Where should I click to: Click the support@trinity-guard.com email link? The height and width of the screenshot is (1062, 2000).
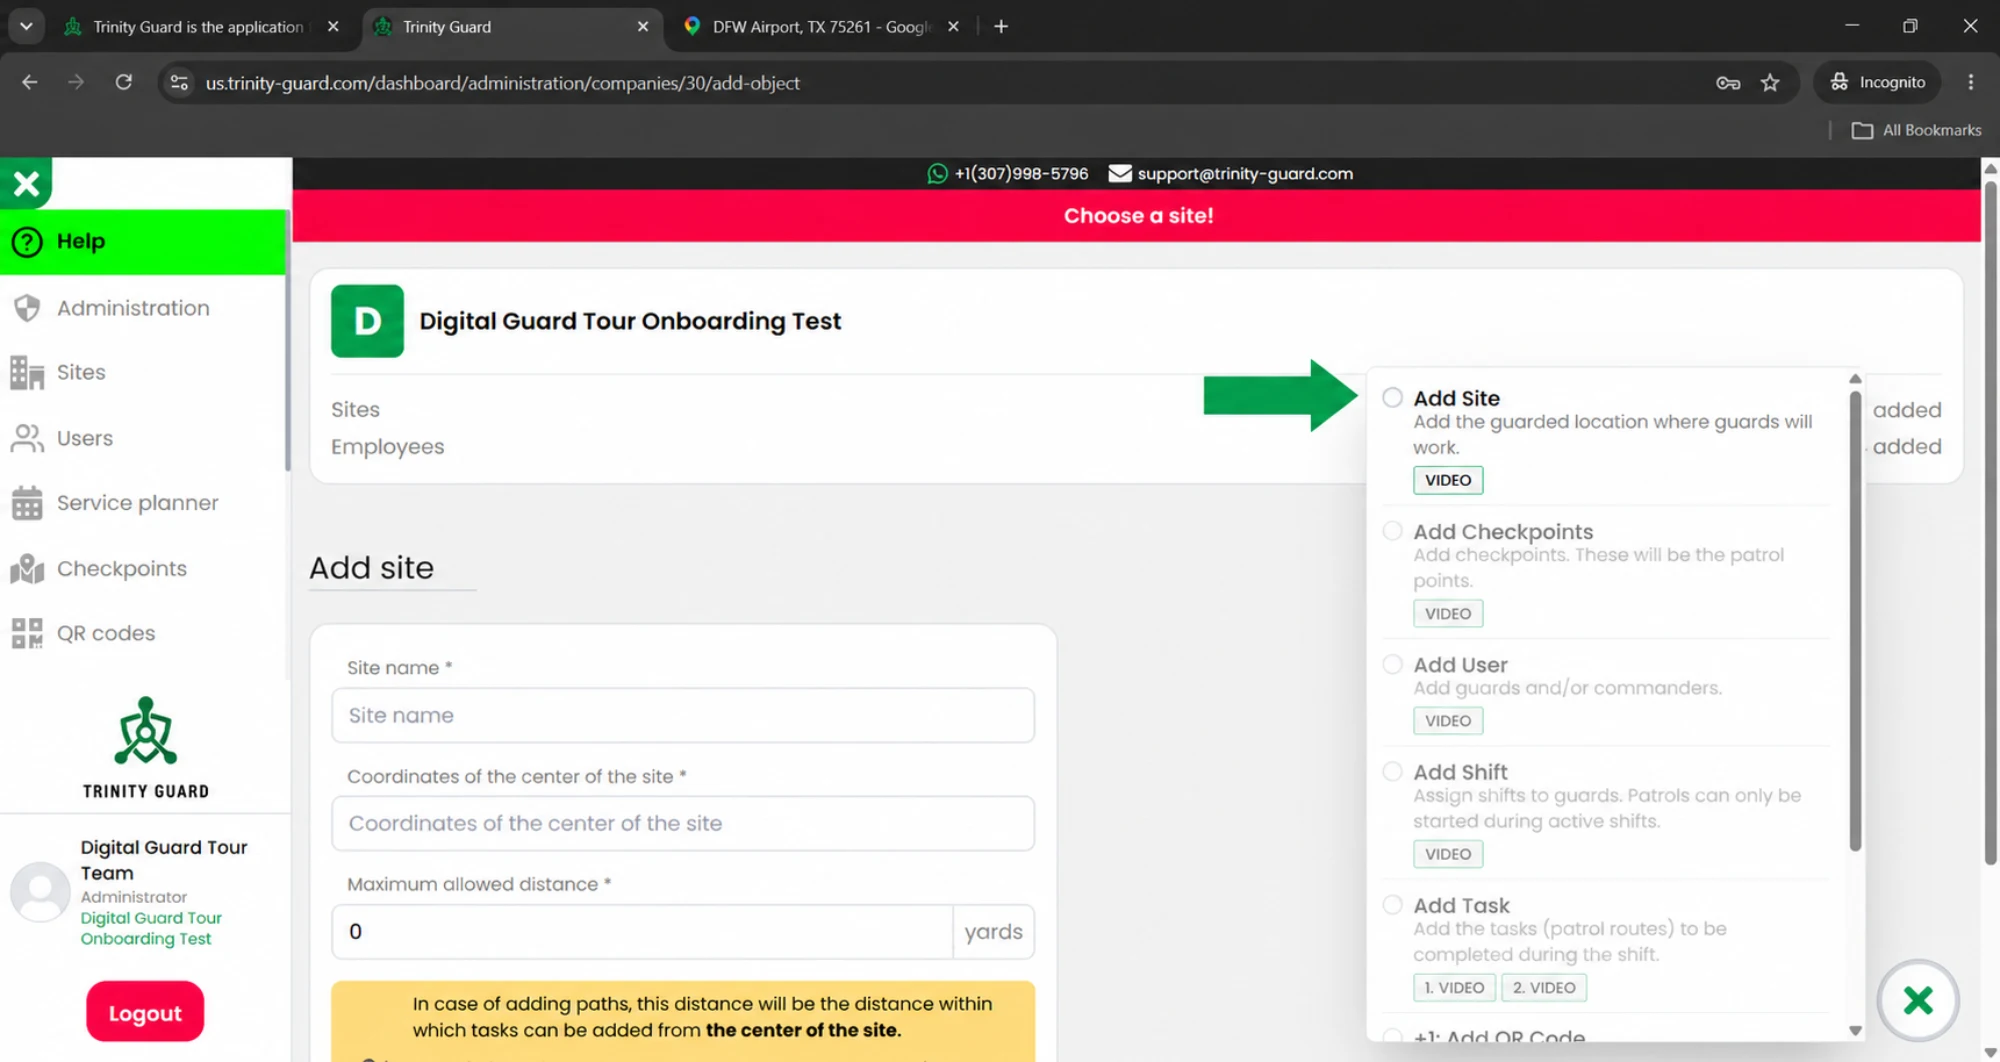tap(1244, 174)
